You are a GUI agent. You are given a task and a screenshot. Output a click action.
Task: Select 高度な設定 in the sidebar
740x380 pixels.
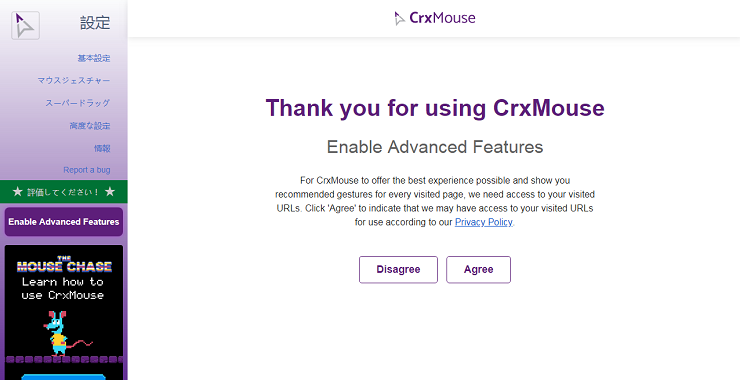[90, 126]
